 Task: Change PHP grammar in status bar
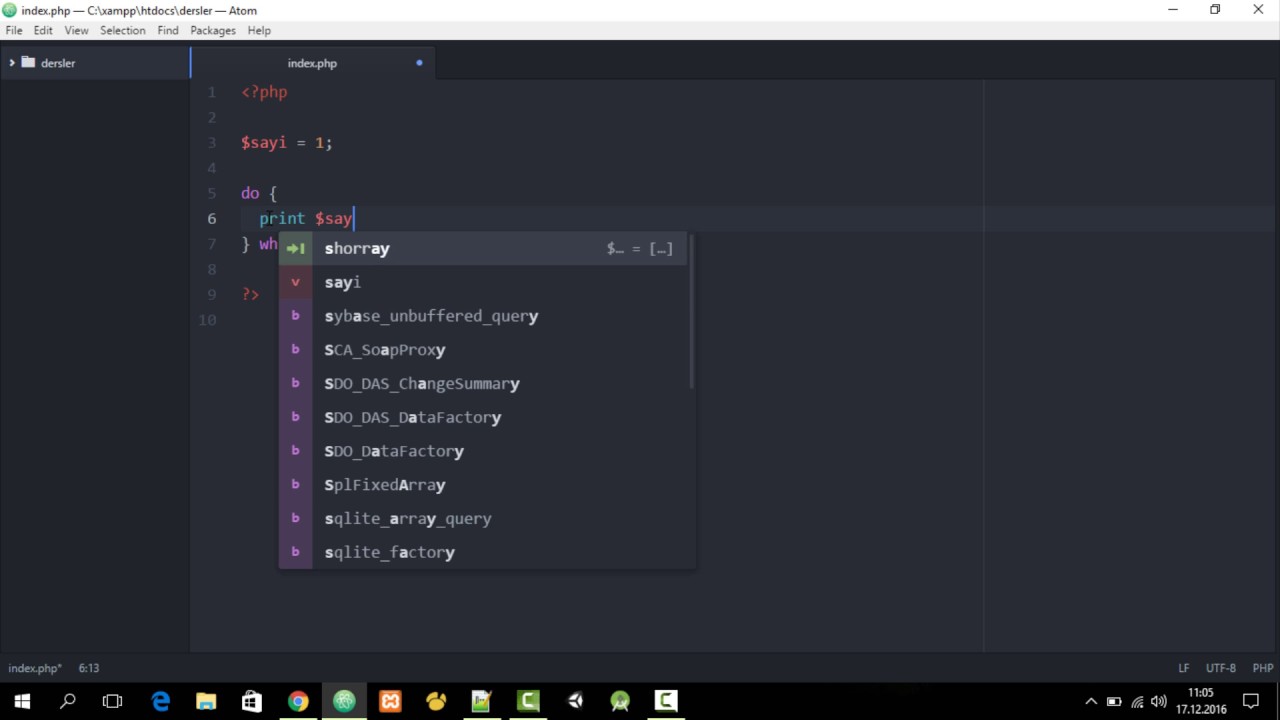pos(1263,668)
